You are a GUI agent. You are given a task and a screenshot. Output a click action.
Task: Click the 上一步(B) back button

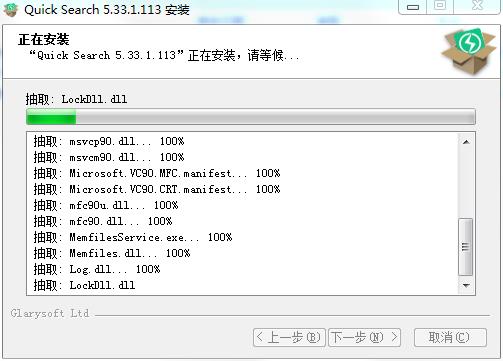[289, 337]
